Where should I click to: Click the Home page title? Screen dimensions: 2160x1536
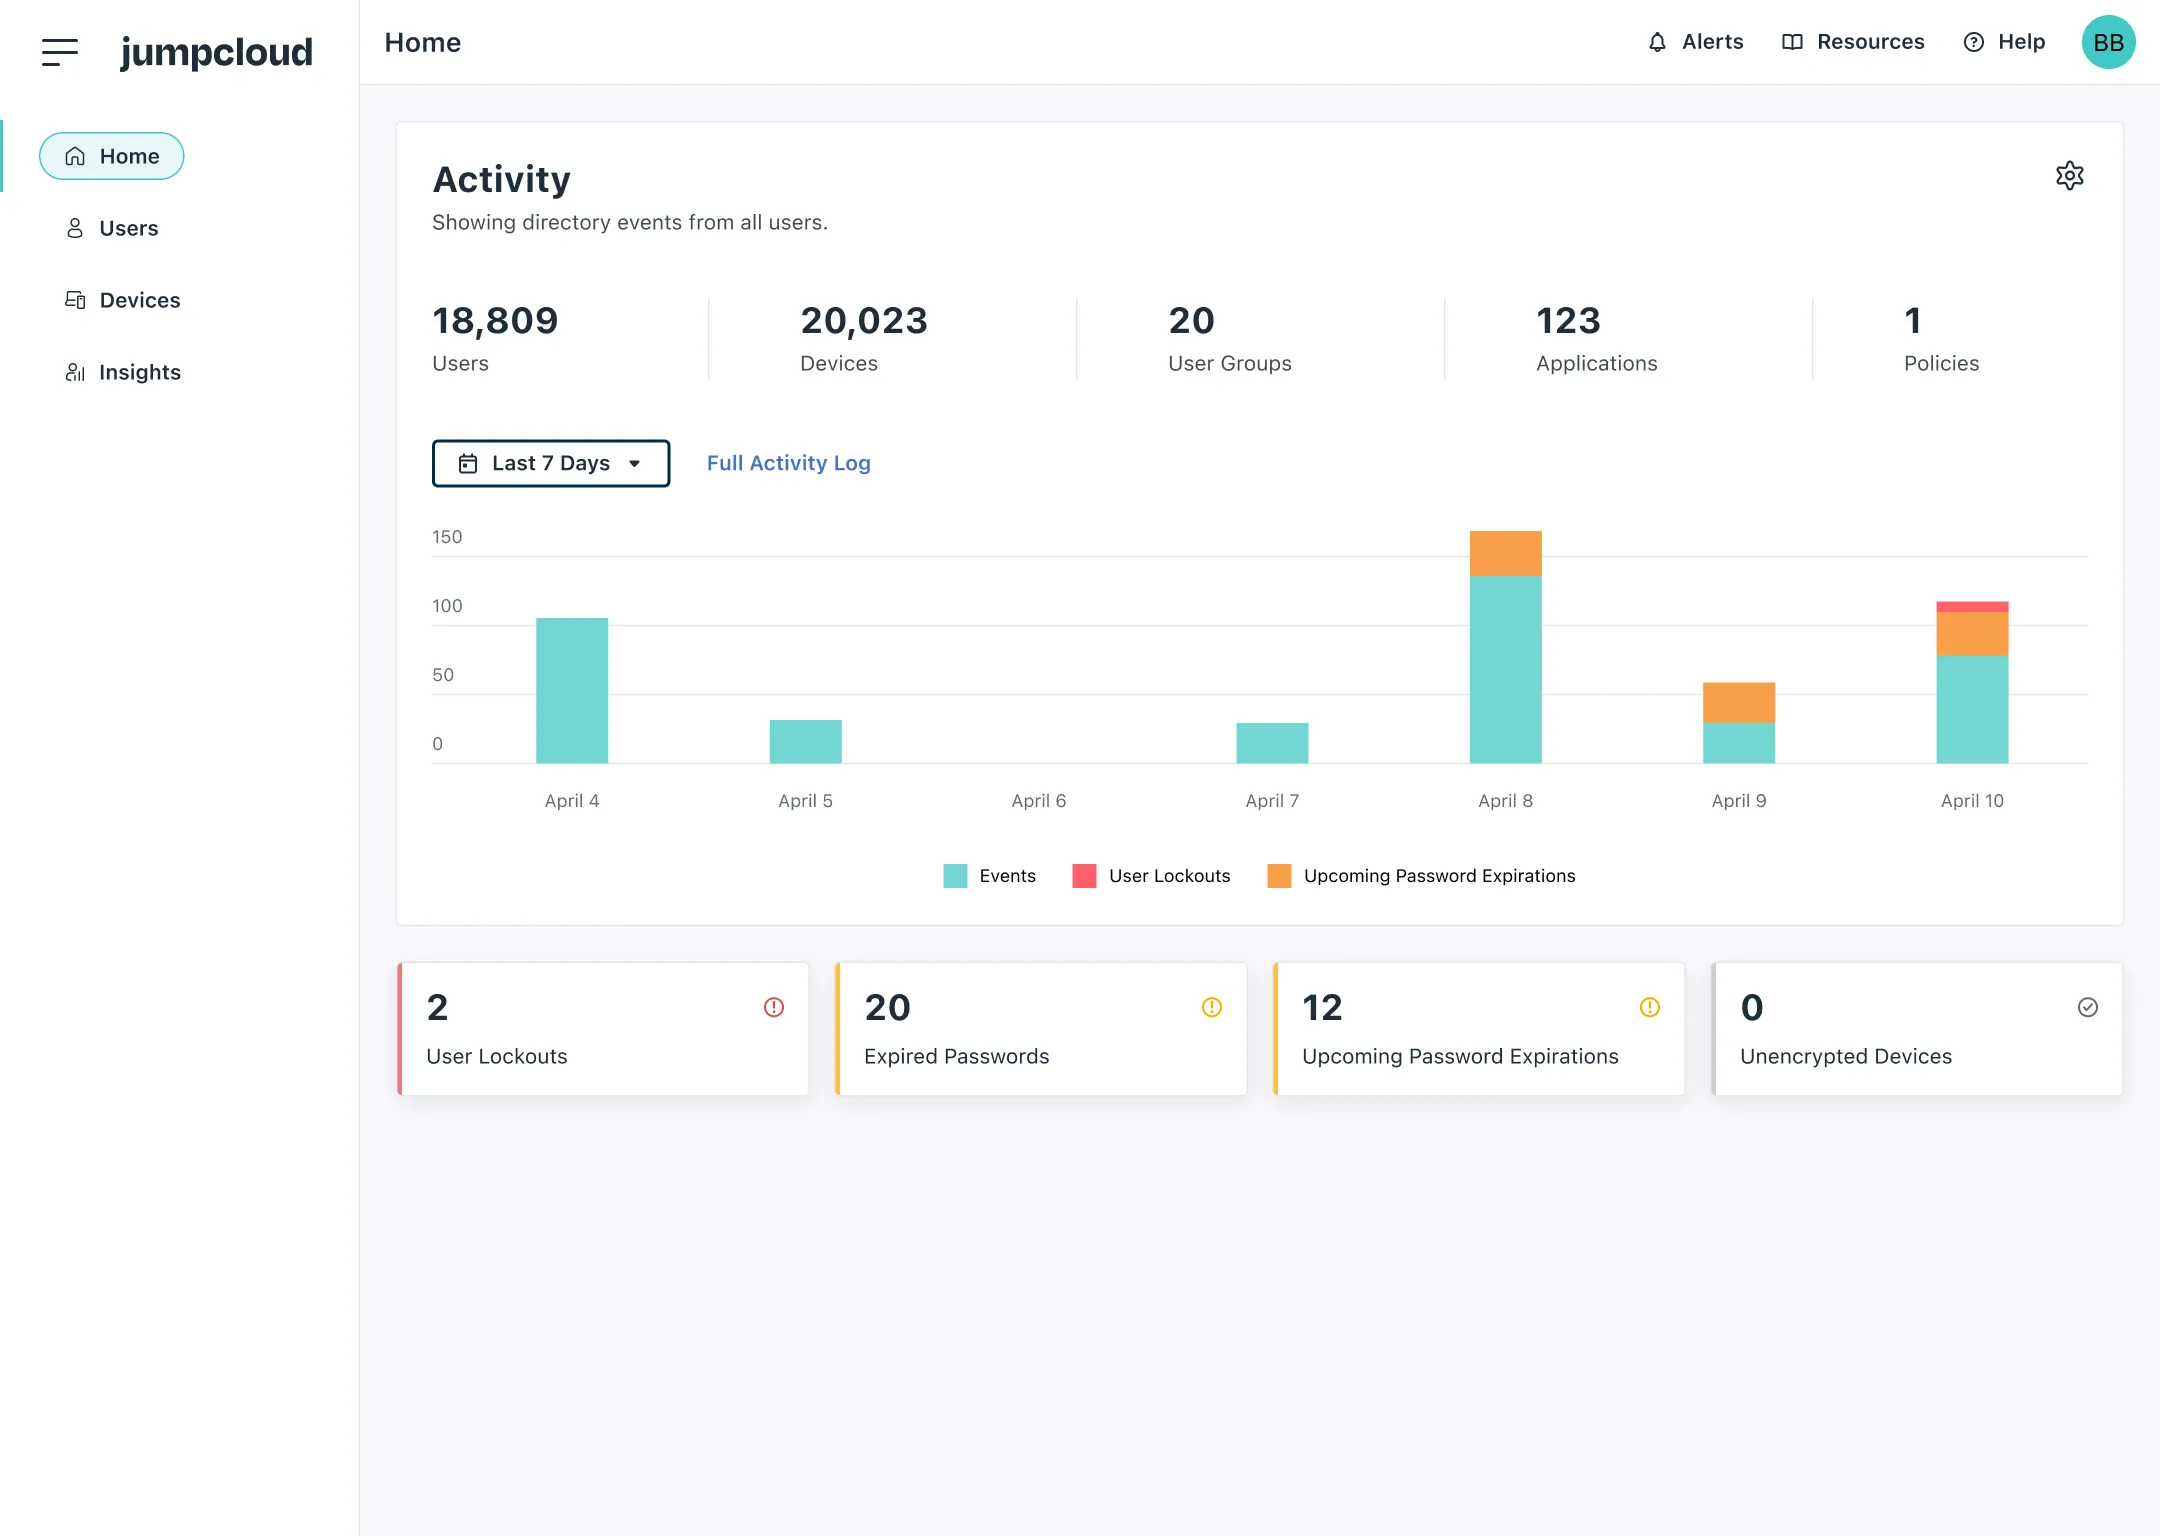pos(423,42)
